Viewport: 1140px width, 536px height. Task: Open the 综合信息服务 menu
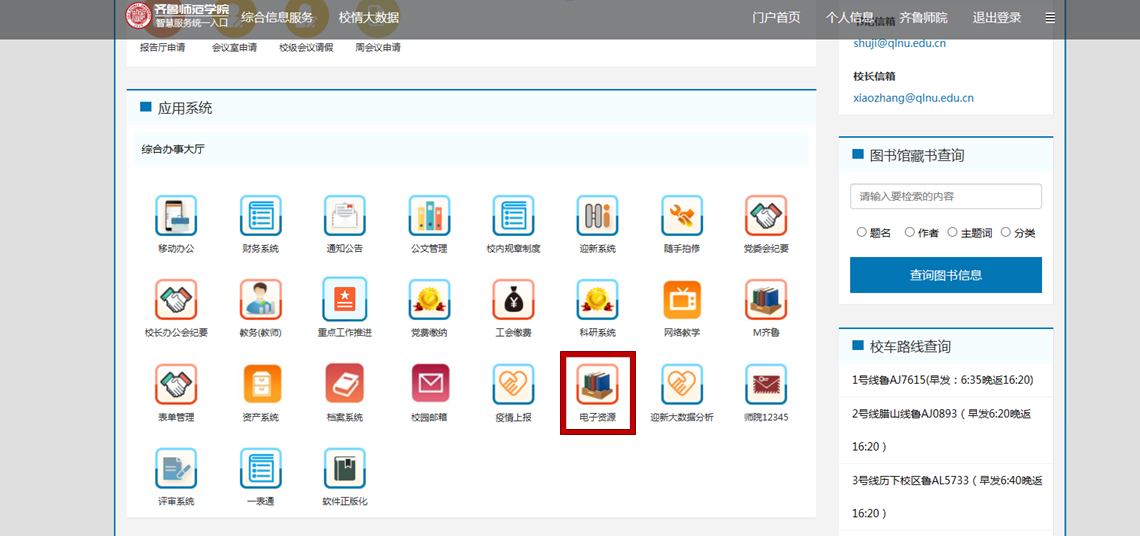click(x=277, y=18)
